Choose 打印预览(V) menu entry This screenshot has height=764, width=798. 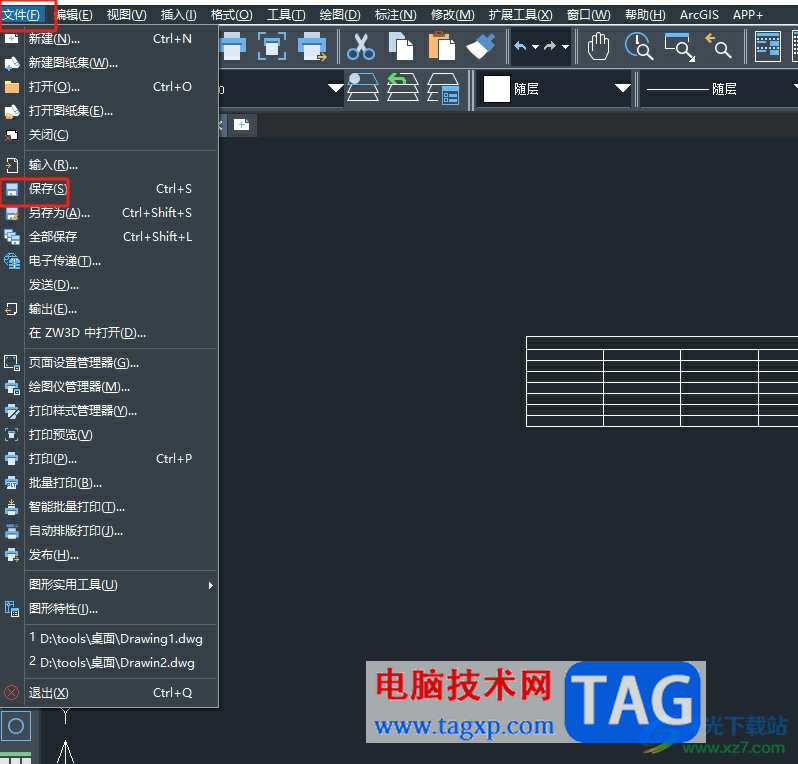[x=110, y=435]
